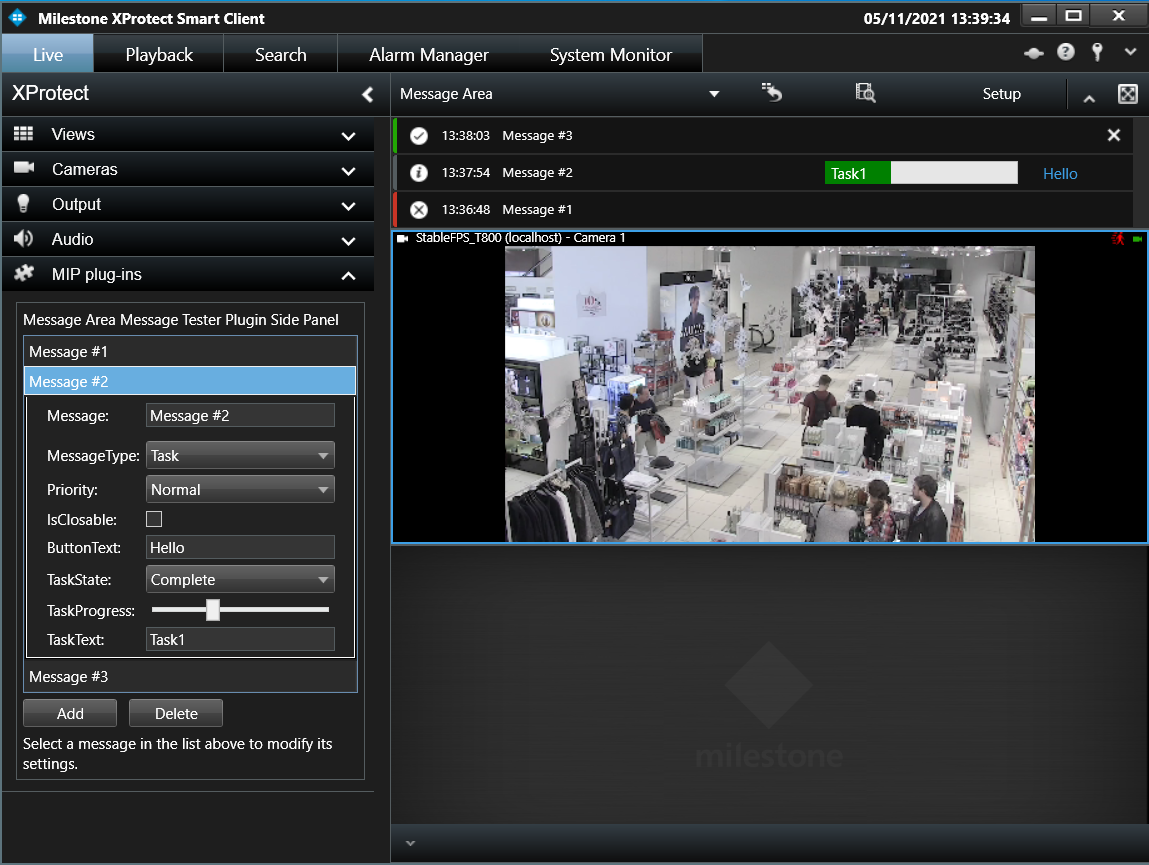The width and height of the screenshot is (1149, 865).
Task: Click the info icon of Message #2
Action: pos(418,172)
